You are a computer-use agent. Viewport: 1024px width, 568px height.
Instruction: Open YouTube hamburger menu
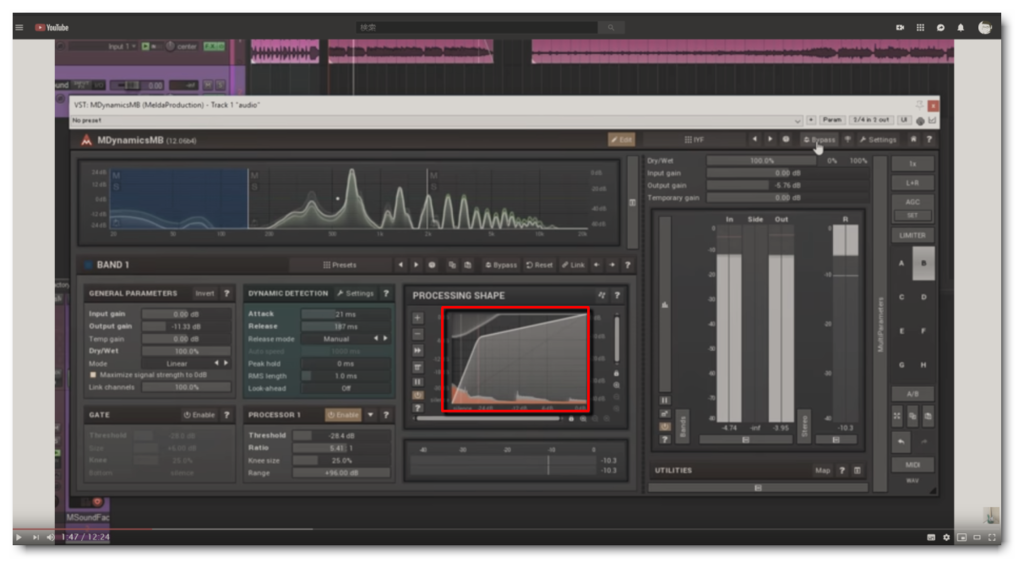click(20, 27)
